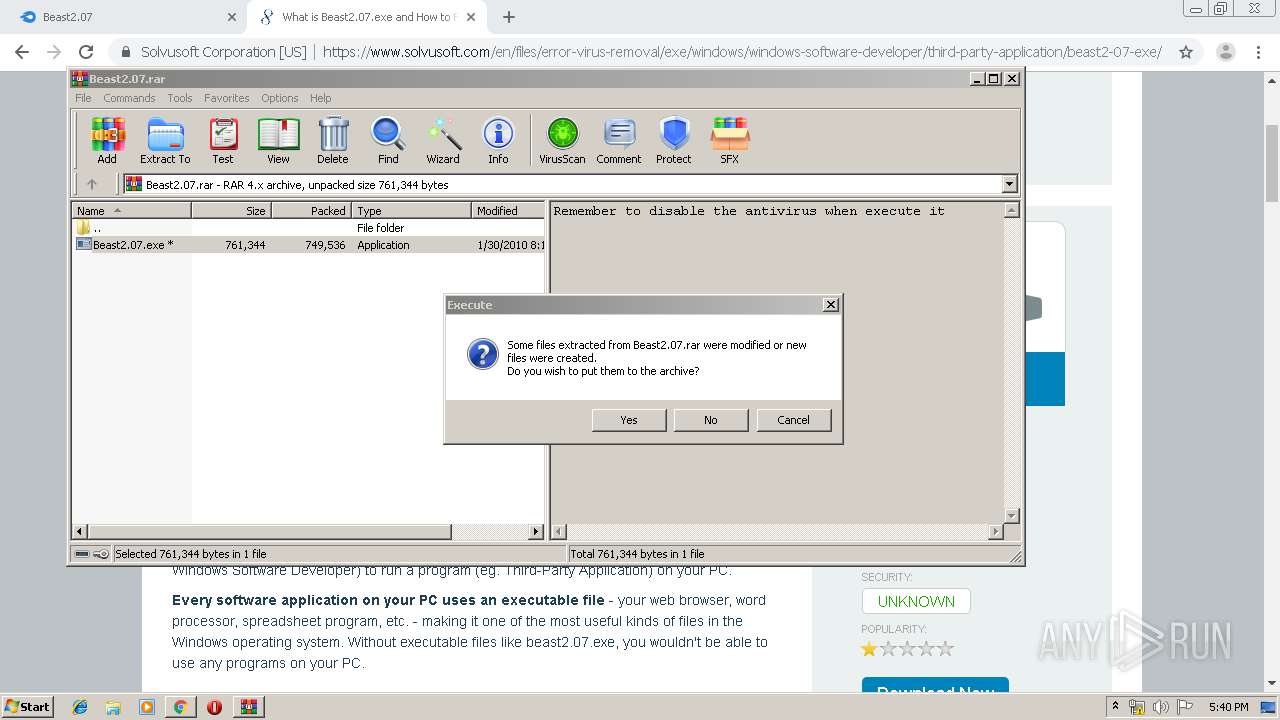Open Opera from the taskbar
Image resolution: width=1280 pixels, height=720 pixels.
click(x=214, y=707)
